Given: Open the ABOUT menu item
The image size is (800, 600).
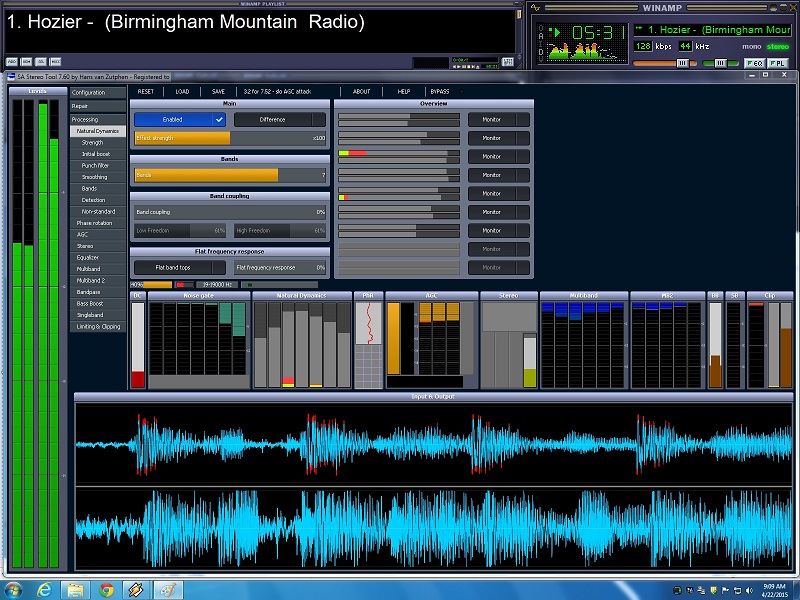Looking at the screenshot, I should click(x=361, y=92).
